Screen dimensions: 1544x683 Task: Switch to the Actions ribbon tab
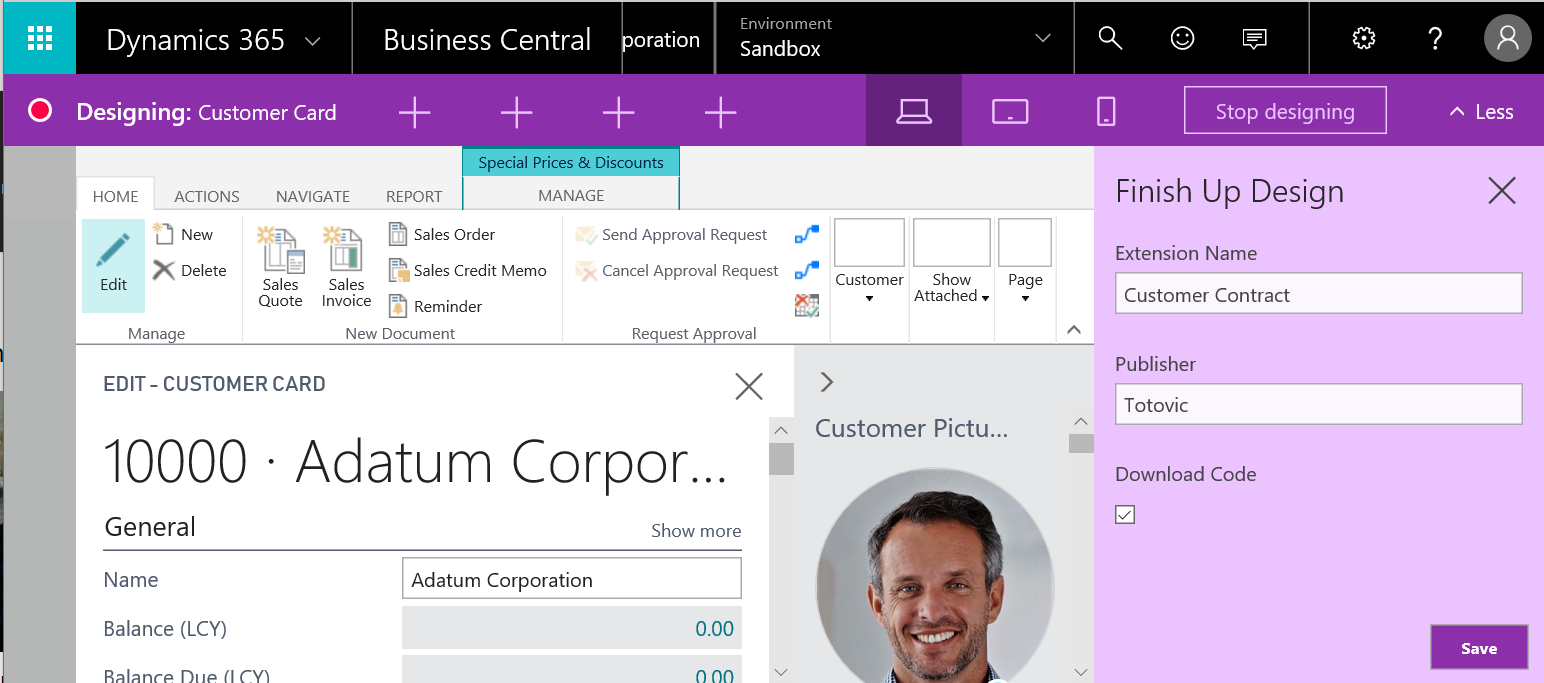click(x=206, y=196)
